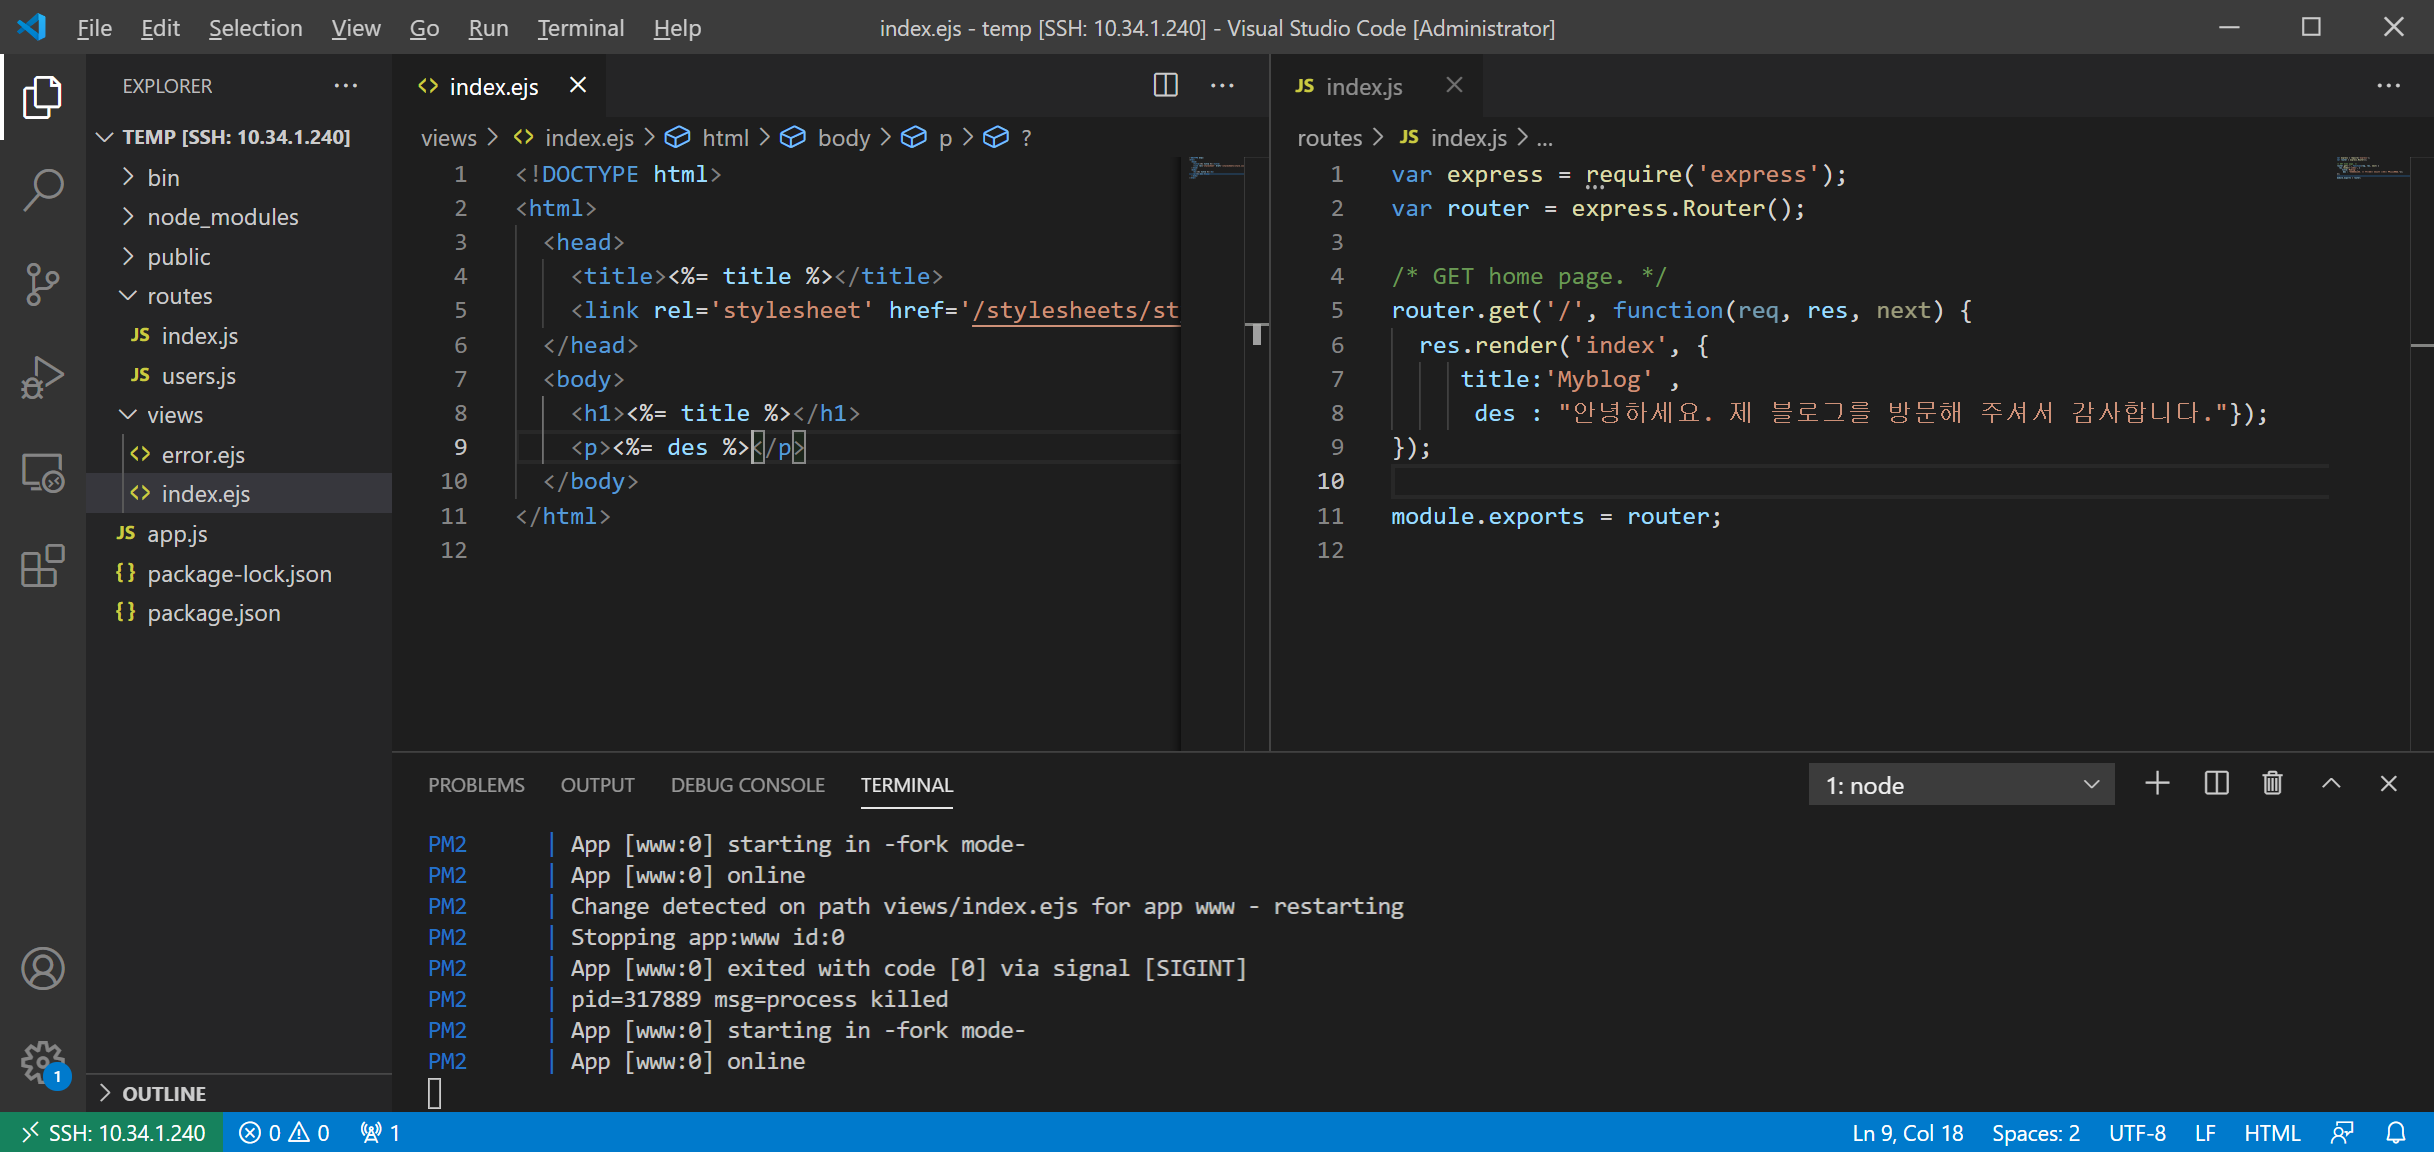This screenshot has height=1152, width=2434.
Task: Toggle the errors and warnings indicator
Action: pos(285,1133)
